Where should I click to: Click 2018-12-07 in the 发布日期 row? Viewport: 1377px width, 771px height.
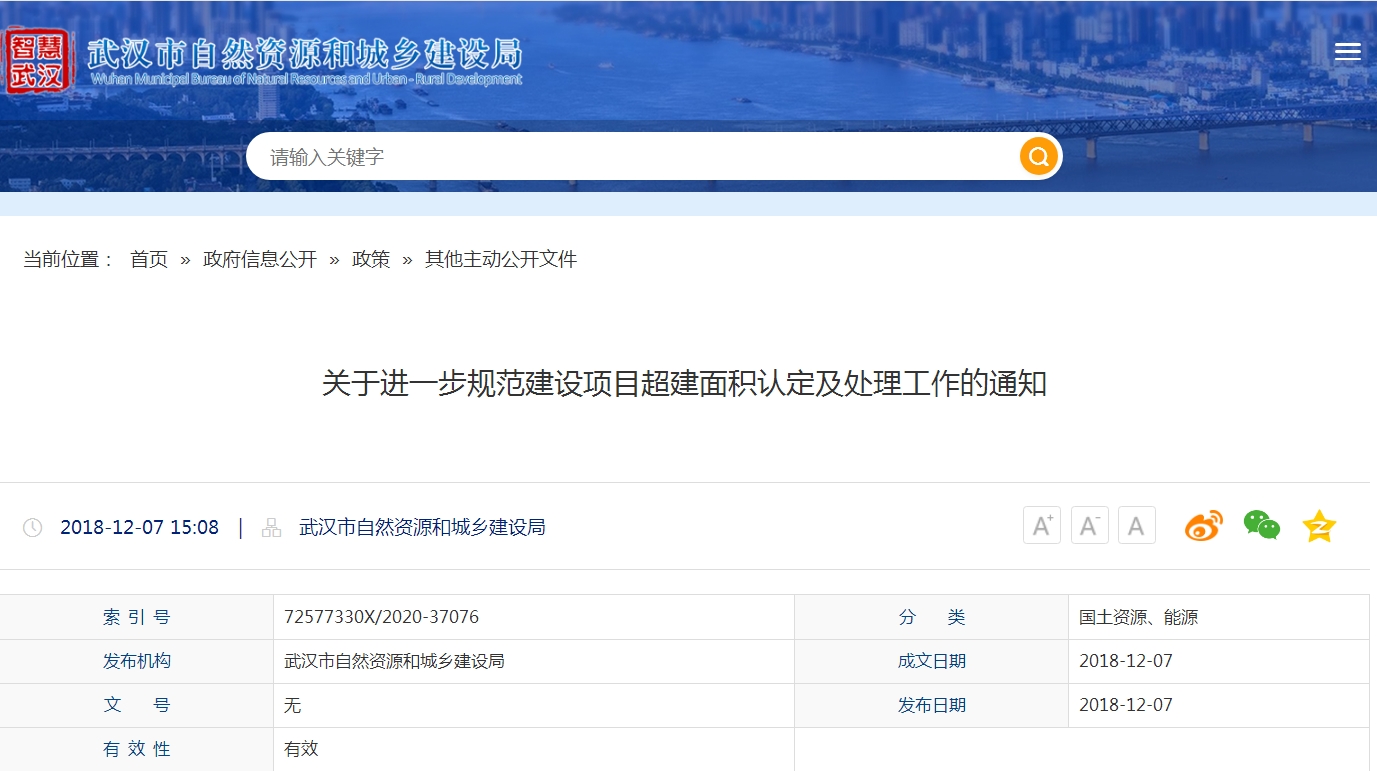click(x=1126, y=705)
